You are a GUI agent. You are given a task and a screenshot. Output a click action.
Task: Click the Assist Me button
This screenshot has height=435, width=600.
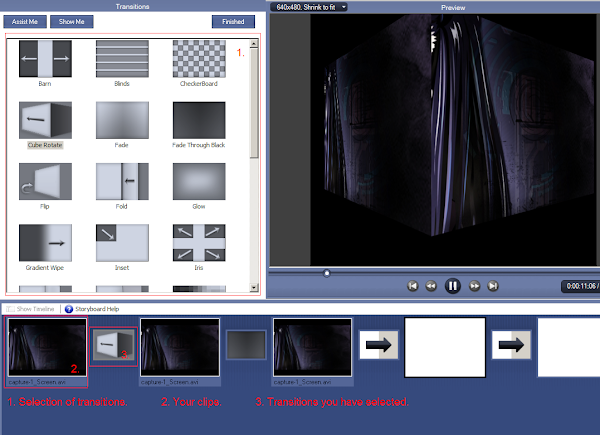coord(25,22)
